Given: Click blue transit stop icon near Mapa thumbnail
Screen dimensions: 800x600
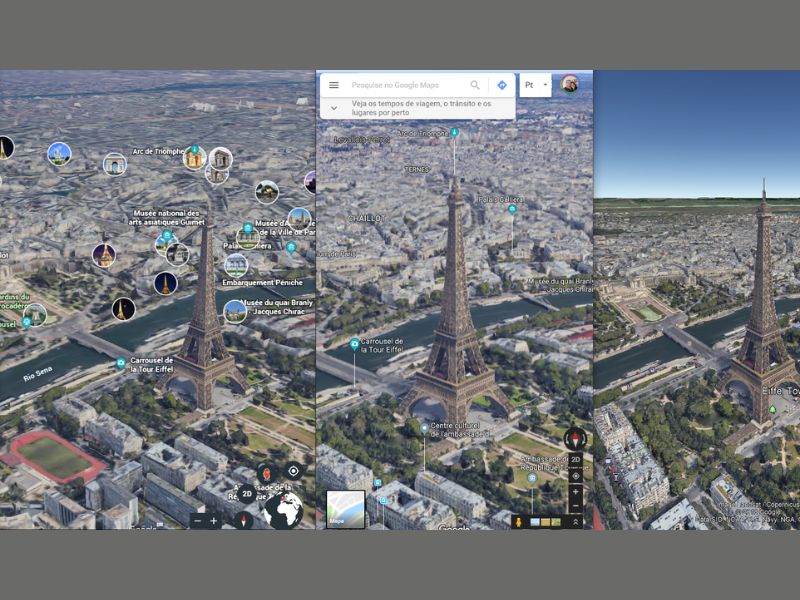Looking at the screenshot, I should (x=378, y=483).
